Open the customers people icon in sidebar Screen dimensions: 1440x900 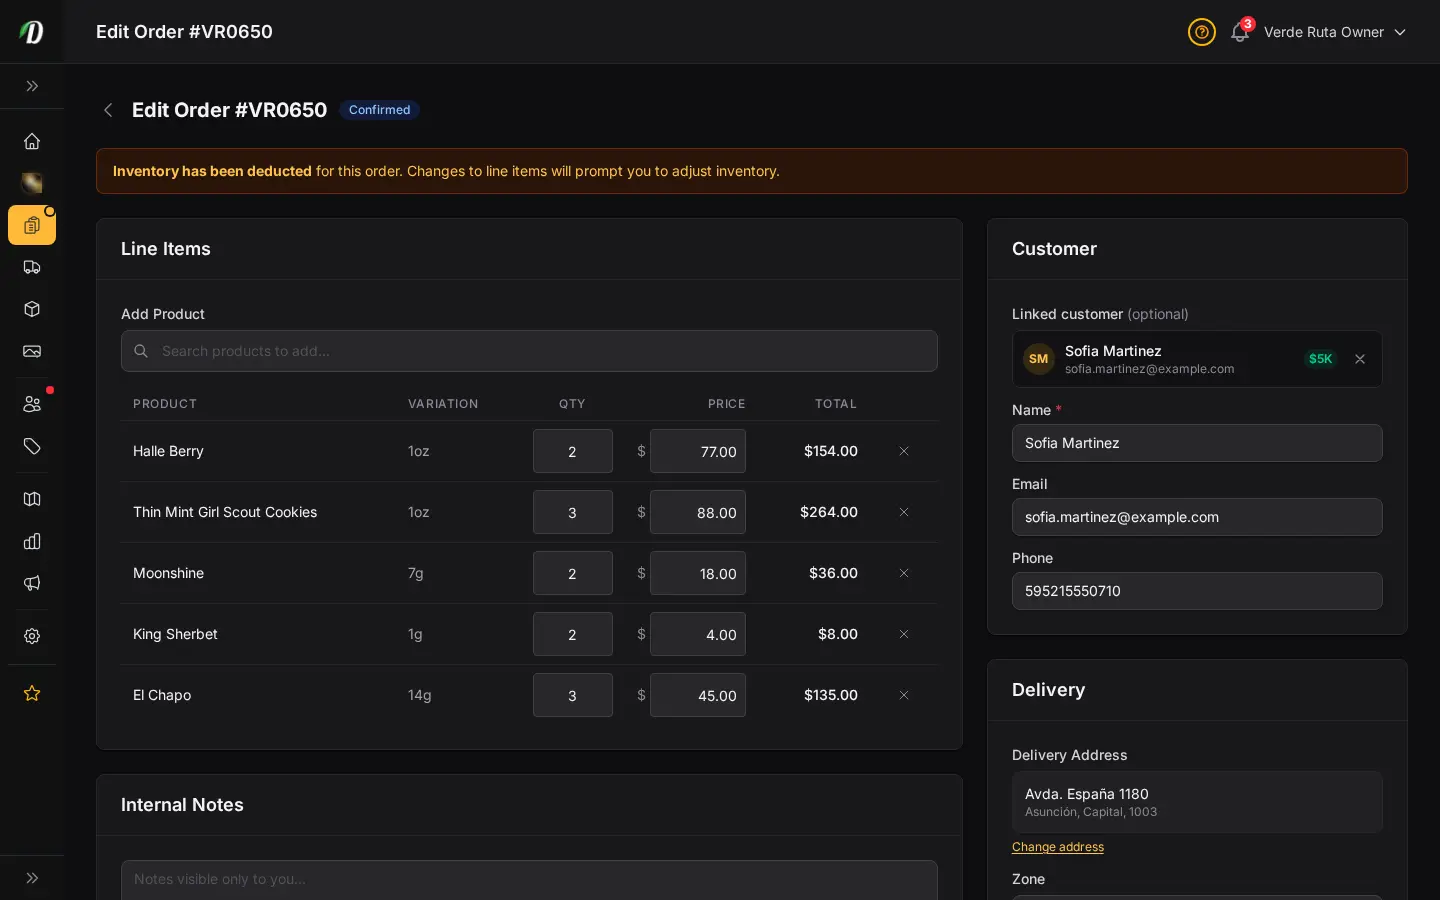pos(32,404)
